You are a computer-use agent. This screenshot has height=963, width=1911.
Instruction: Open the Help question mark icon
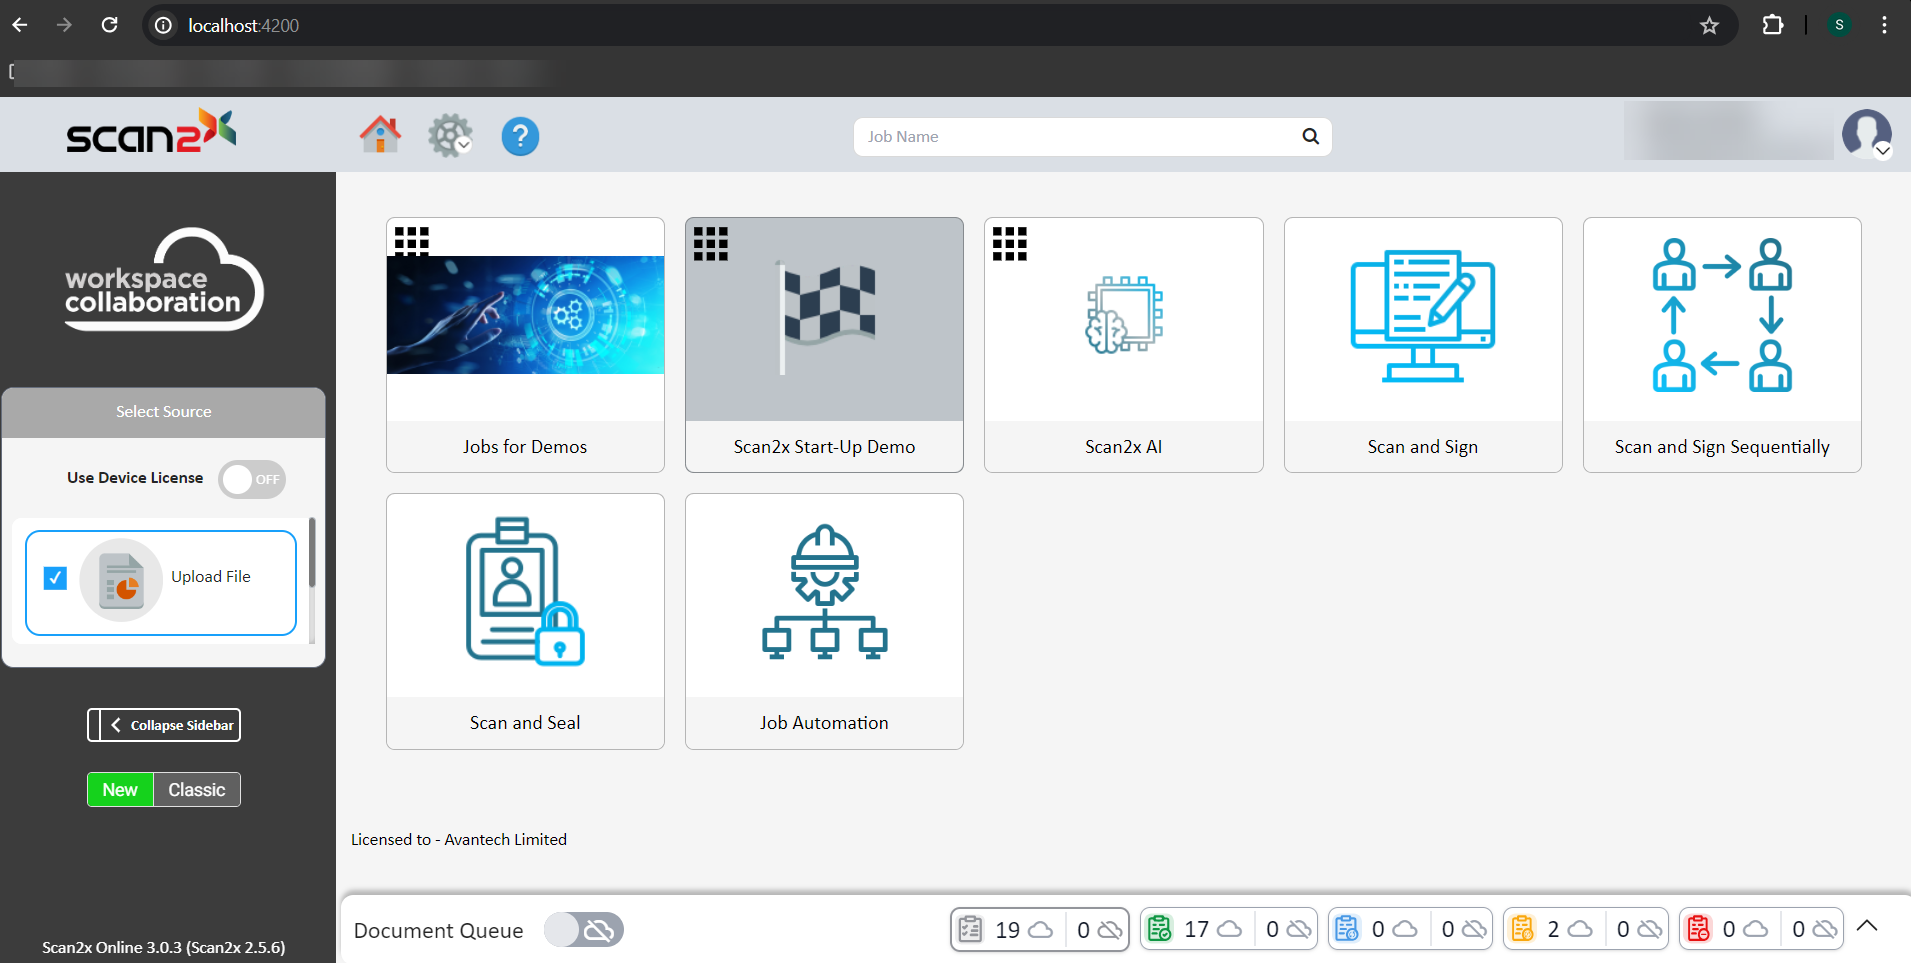(520, 136)
